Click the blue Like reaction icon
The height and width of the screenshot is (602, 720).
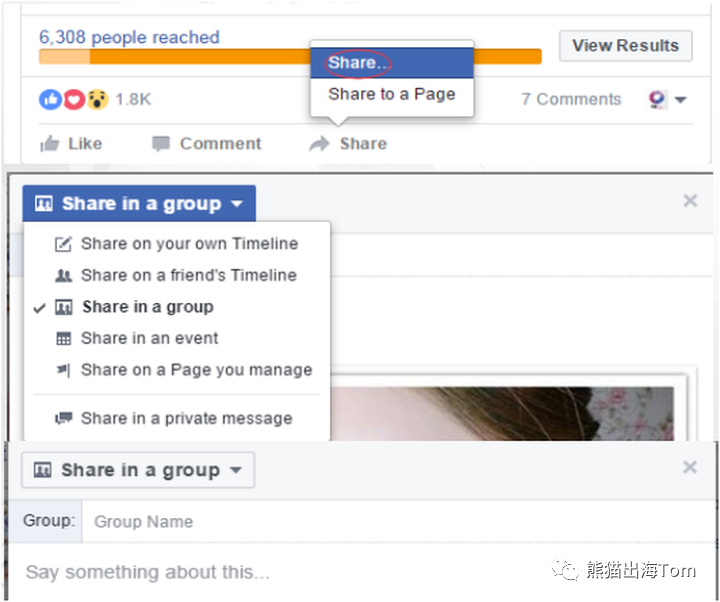point(50,99)
